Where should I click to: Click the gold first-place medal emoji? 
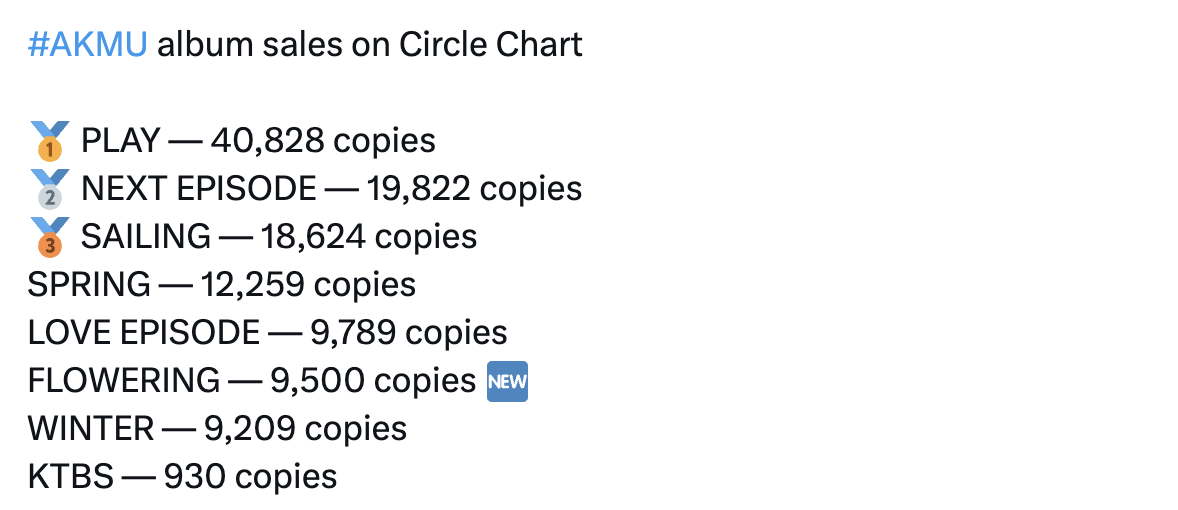click(x=49, y=141)
